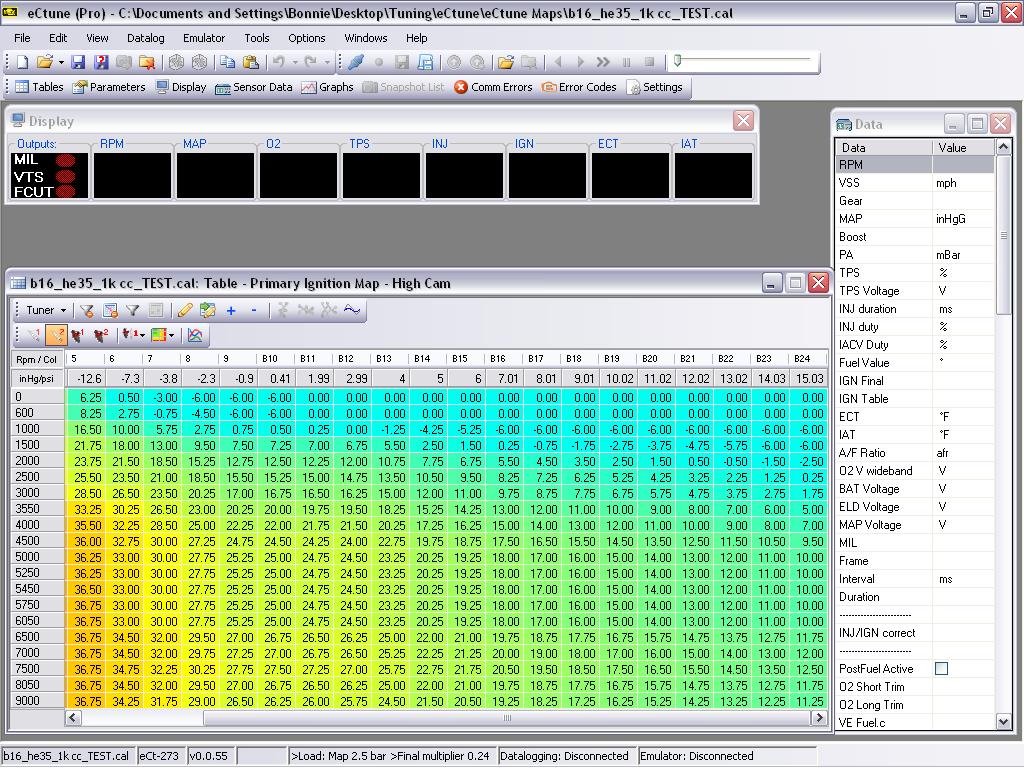
Task: Open dropdown arrow beside open folder icon
Action: pos(61,63)
